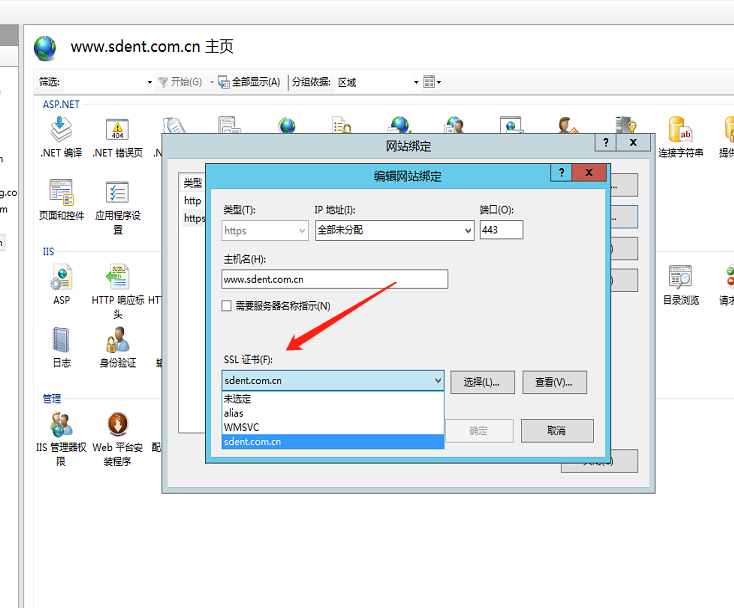Screen dimensions: 734x608
Task: Select WMSVC from certificate list
Action: point(241,427)
